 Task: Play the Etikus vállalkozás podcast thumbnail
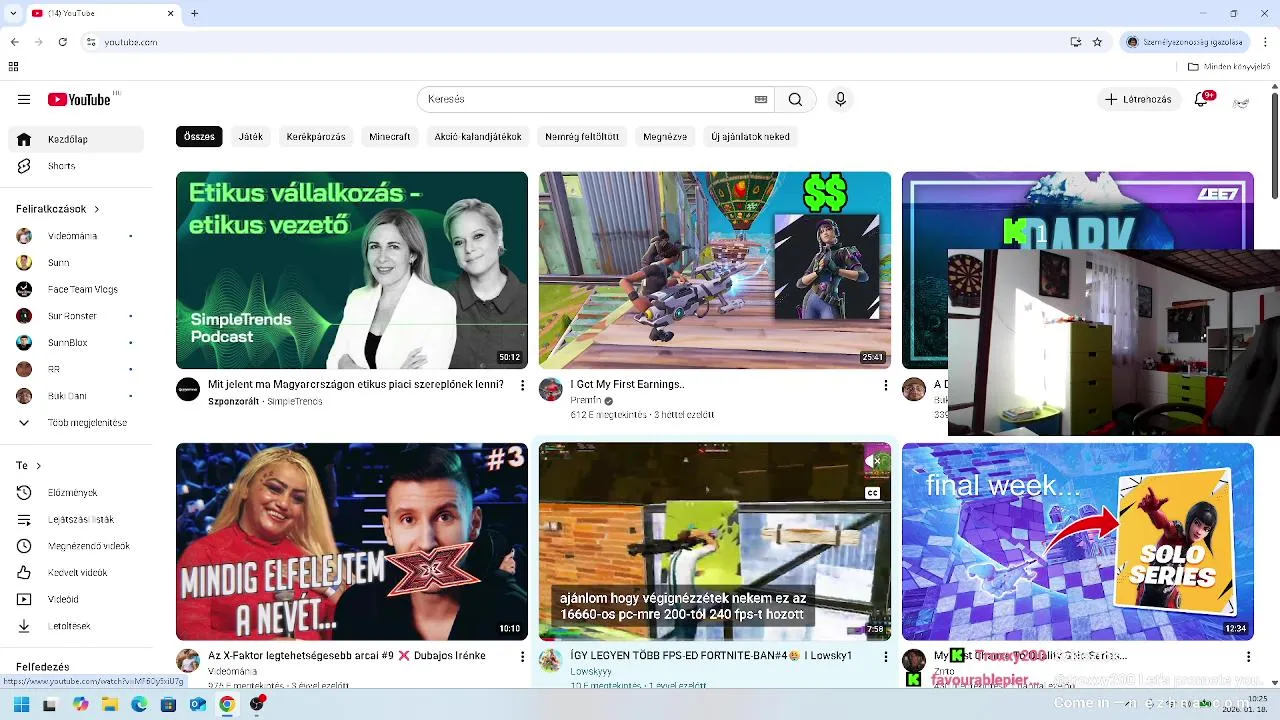[352, 270]
